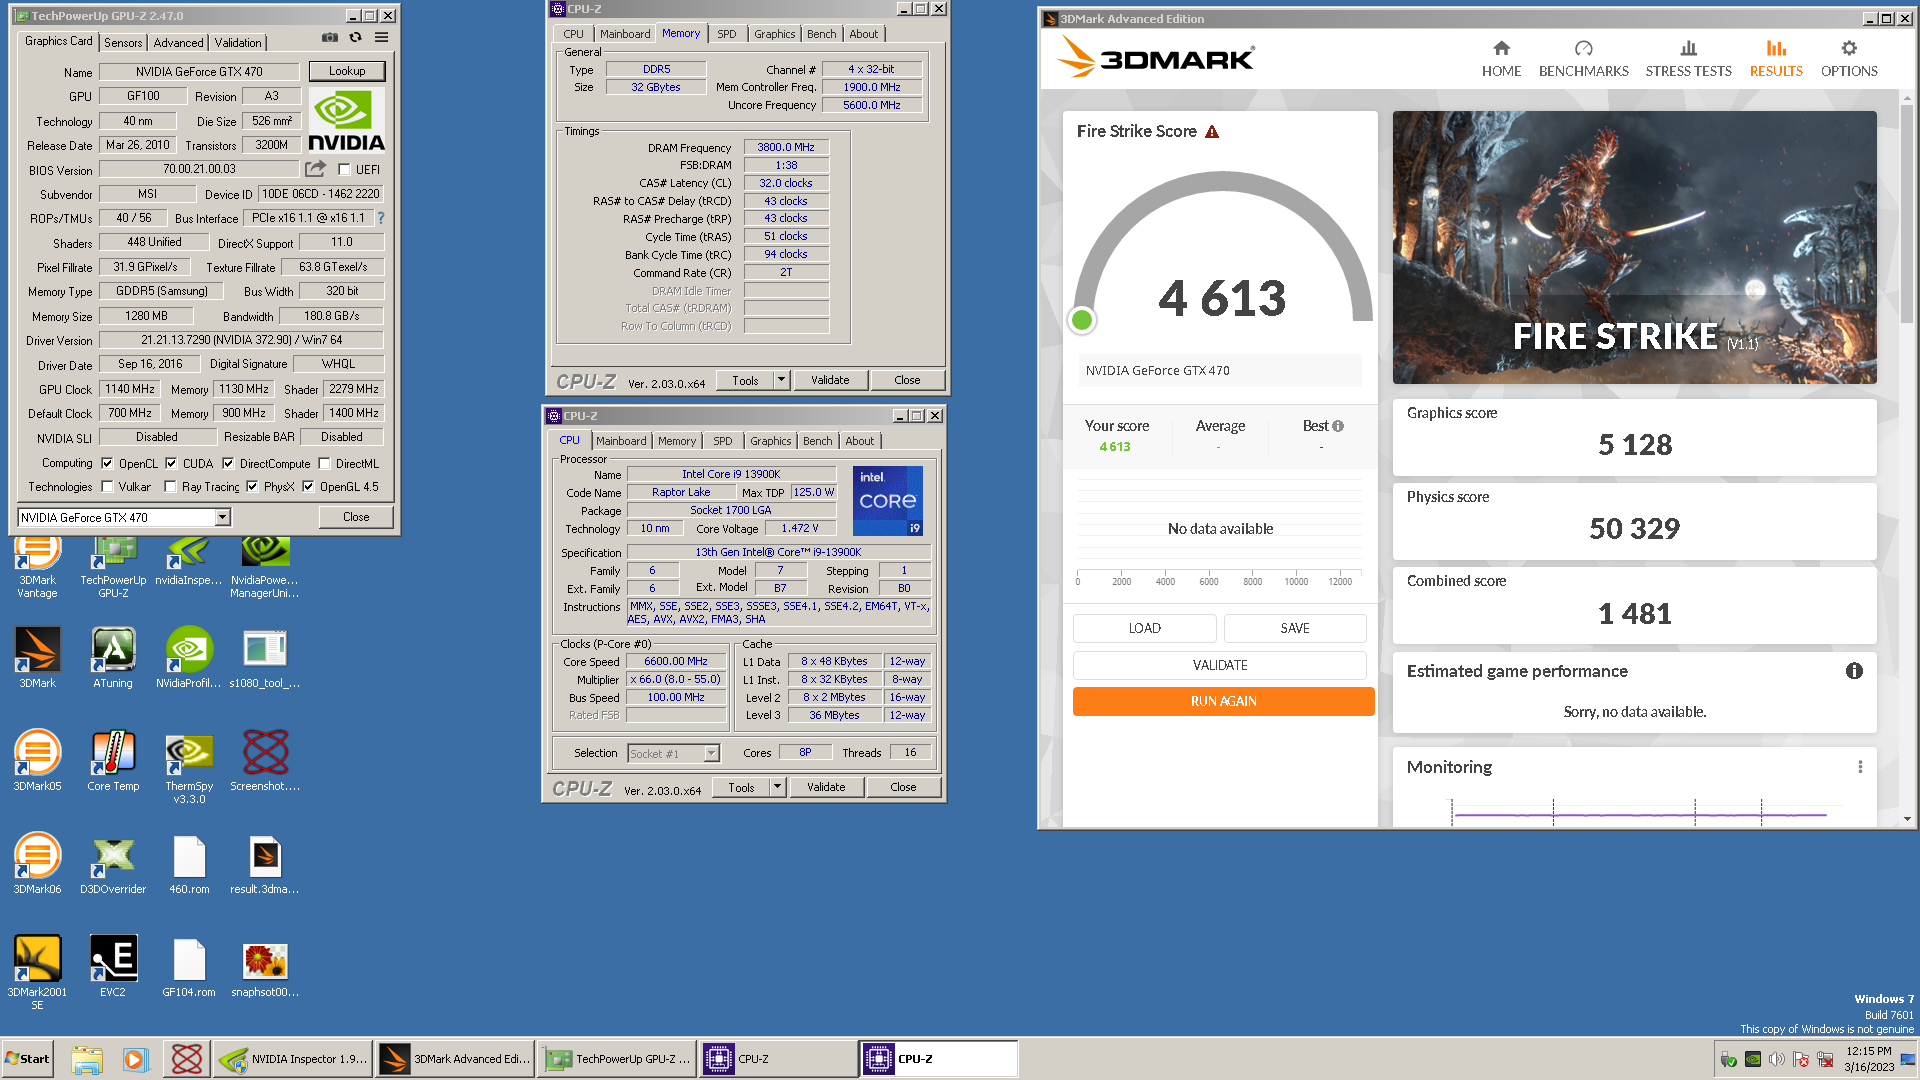Toggle the Ray Tracing checkbox
Image resolution: width=1920 pixels, height=1080 pixels.
pos(170,487)
